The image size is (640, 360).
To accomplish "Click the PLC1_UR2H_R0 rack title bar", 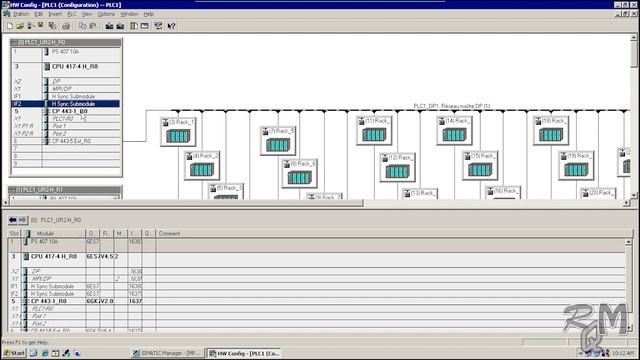I will click(66, 42).
